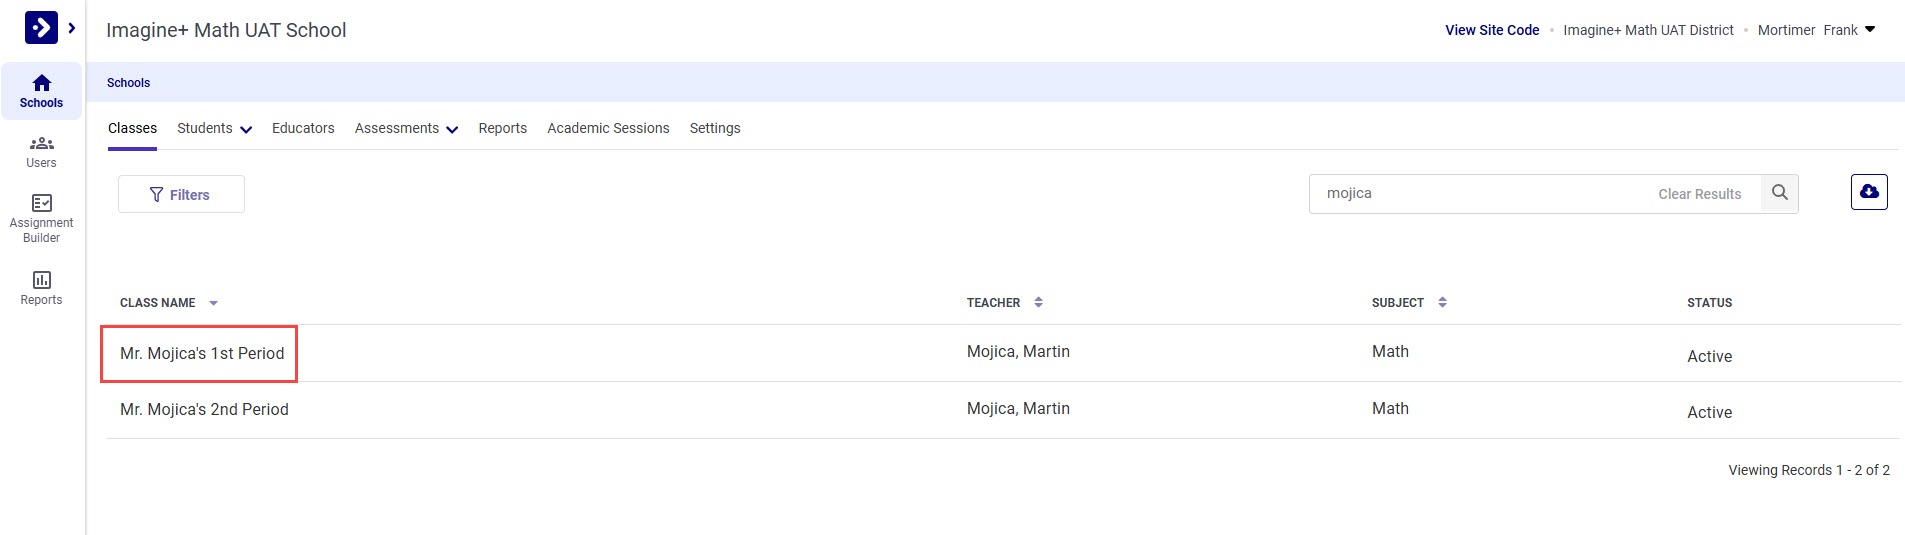This screenshot has width=1905, height=535.
Task: Open Users in the left sidebar
Action: [x=41, y=151]
